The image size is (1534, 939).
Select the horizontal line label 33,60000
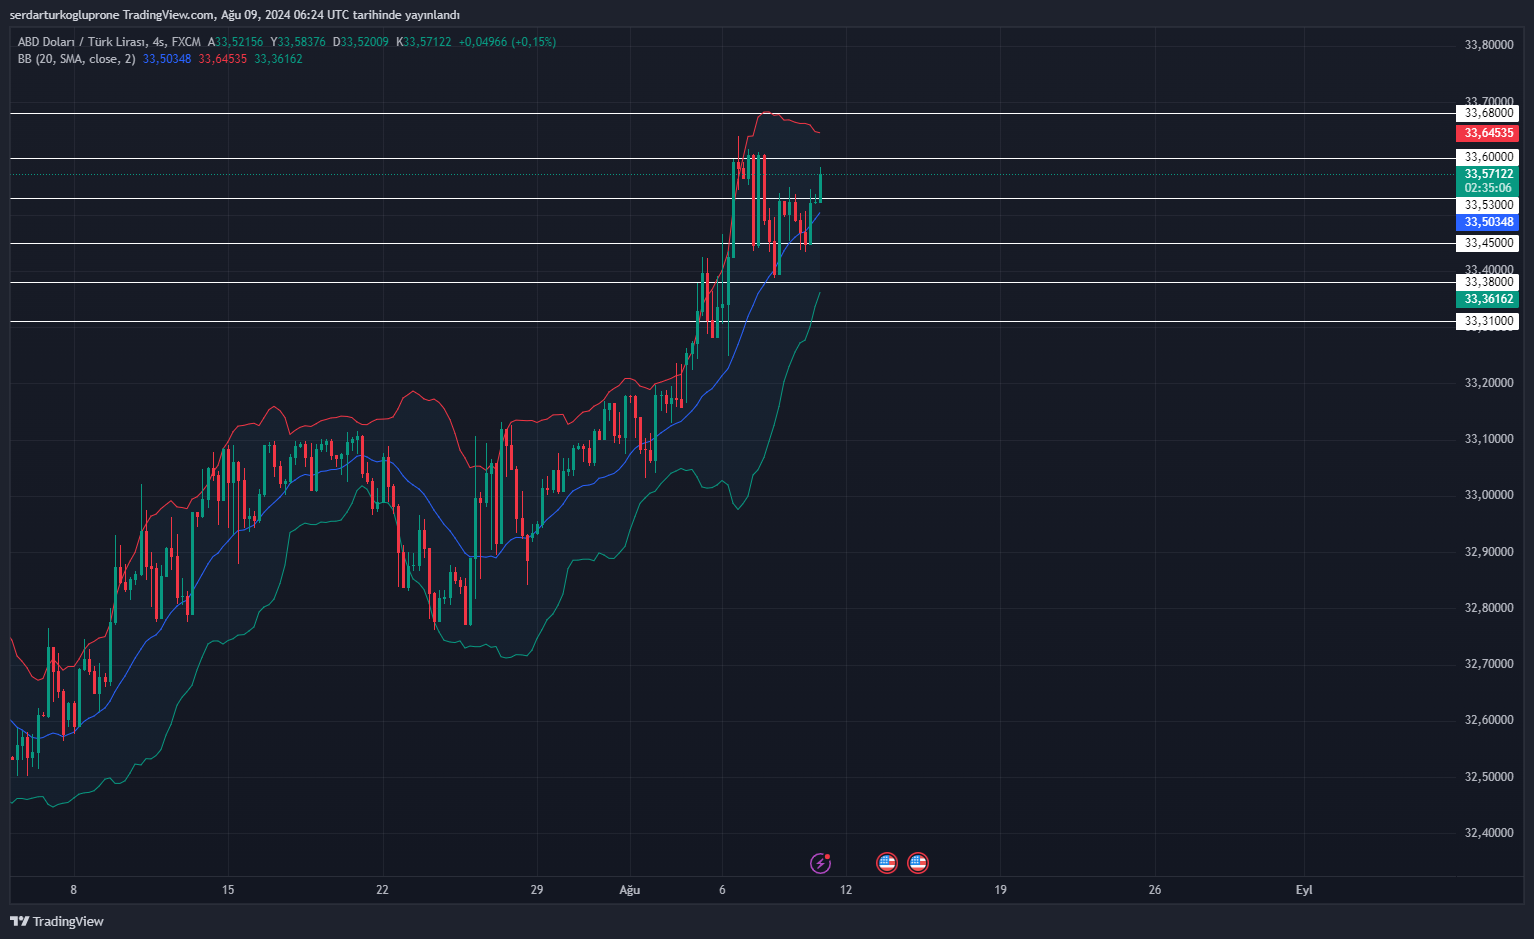[x=1488, y=157]
